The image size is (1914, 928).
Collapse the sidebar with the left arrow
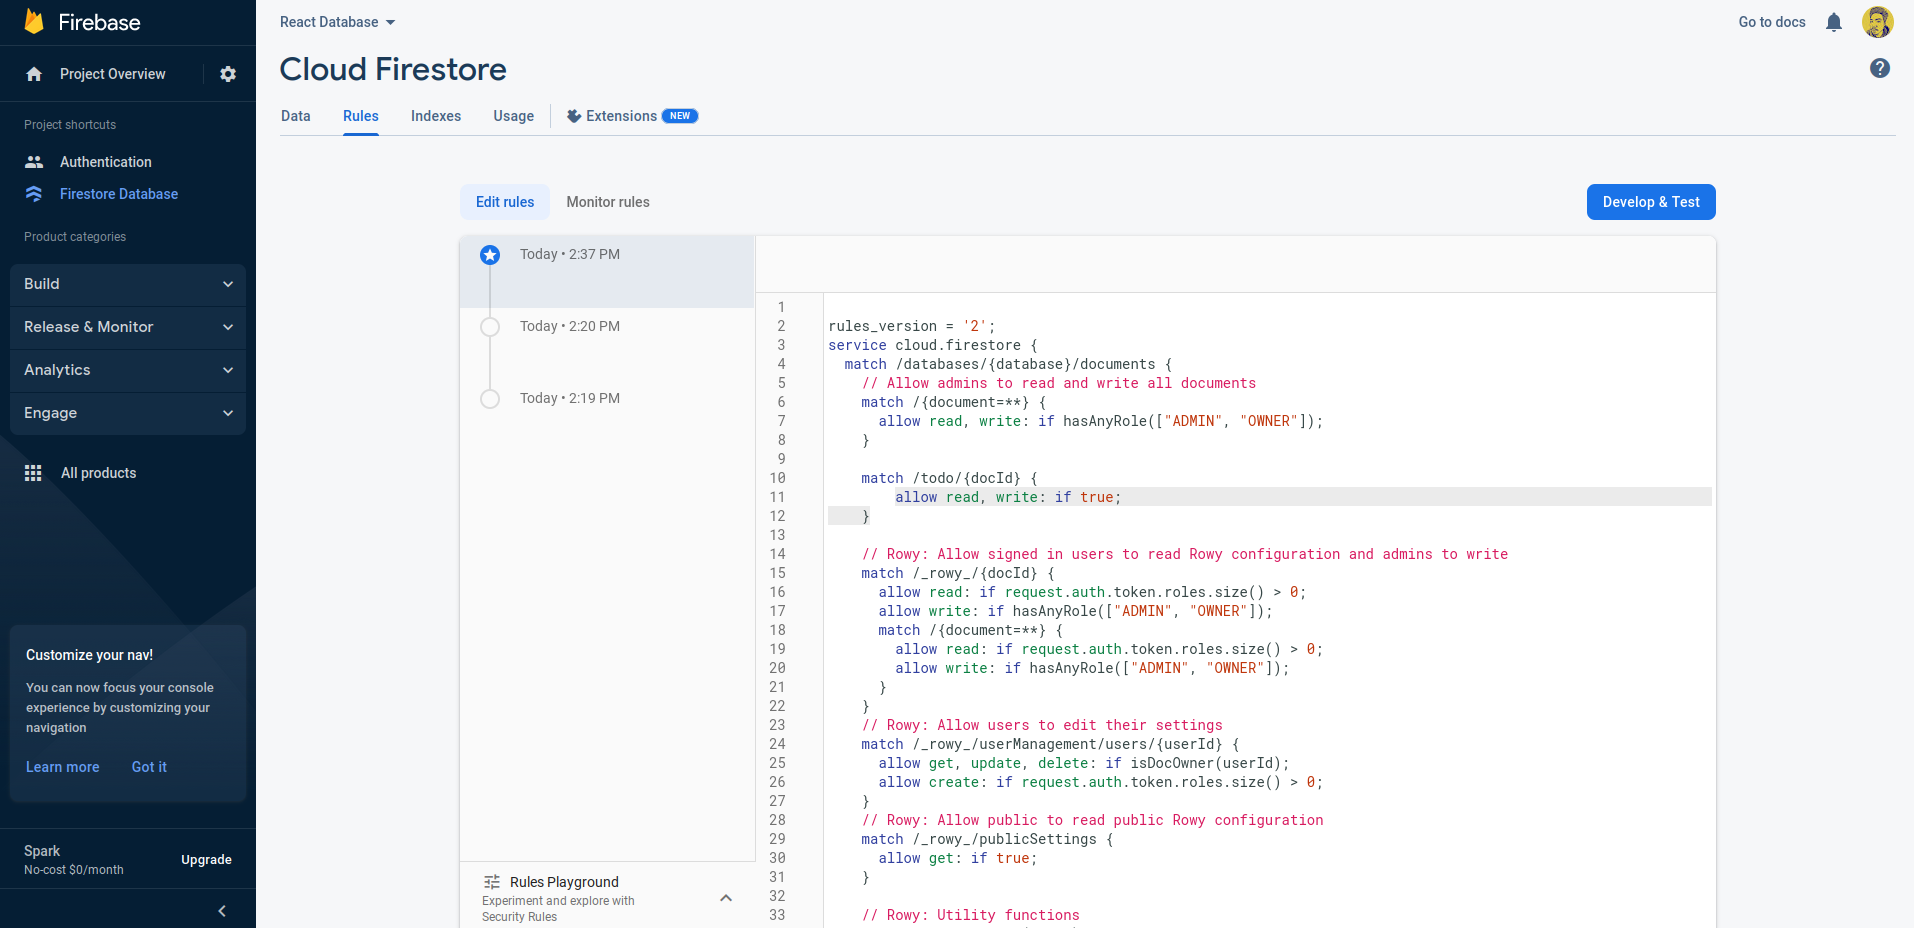(222, 911)
